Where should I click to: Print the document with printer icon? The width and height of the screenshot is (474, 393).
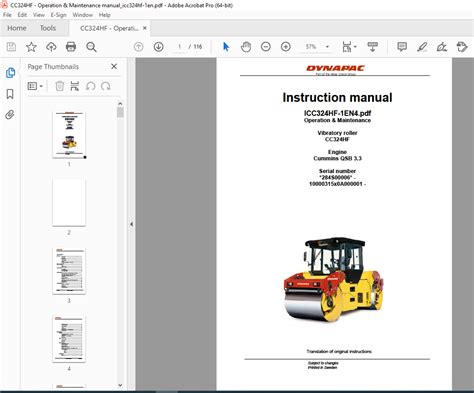(71, 47)
